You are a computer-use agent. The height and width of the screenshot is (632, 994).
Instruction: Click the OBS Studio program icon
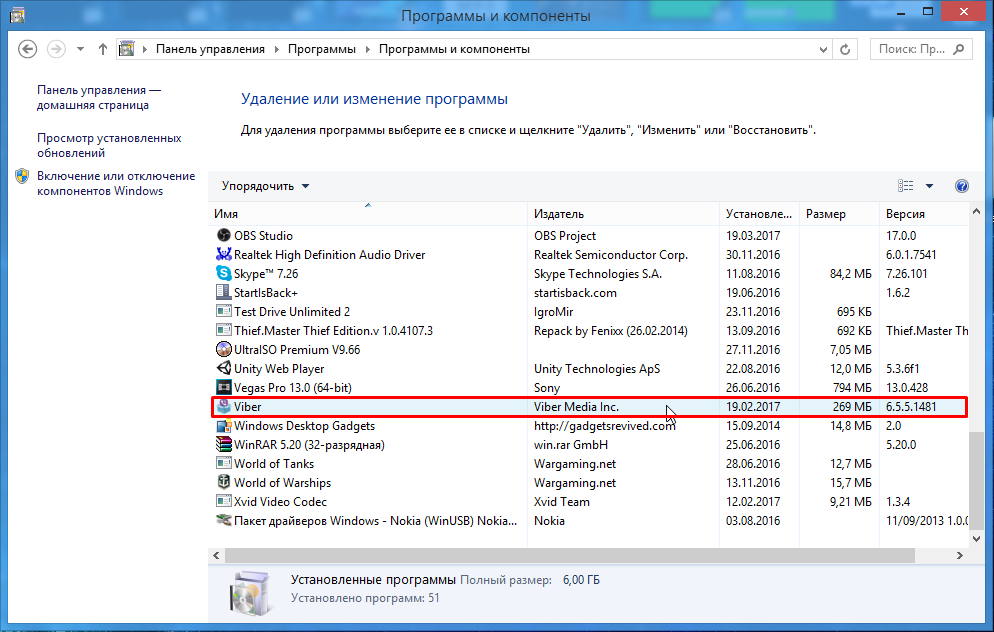[x=224, y=236]
